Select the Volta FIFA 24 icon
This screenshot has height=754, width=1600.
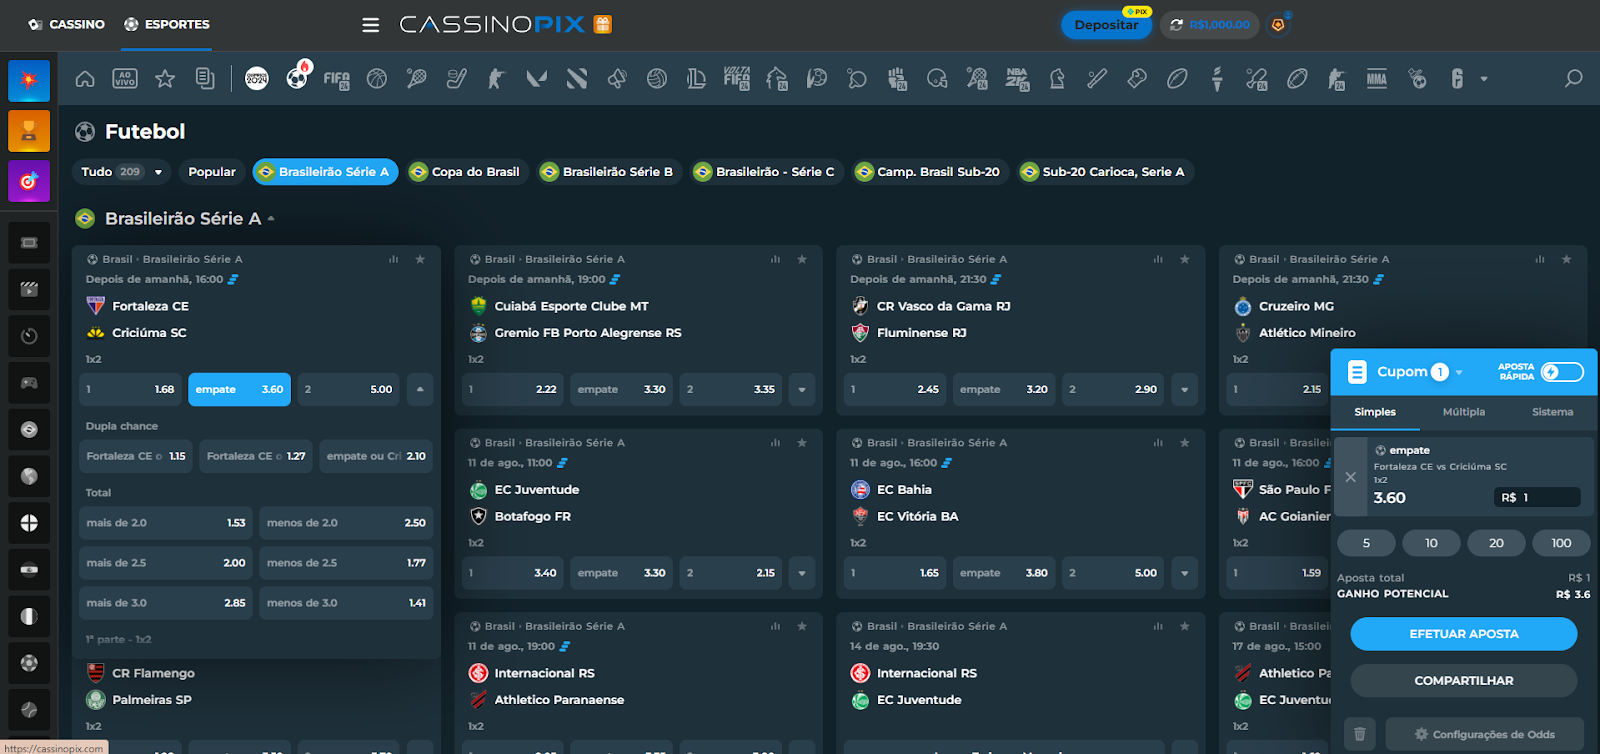(x=737, y=79)
